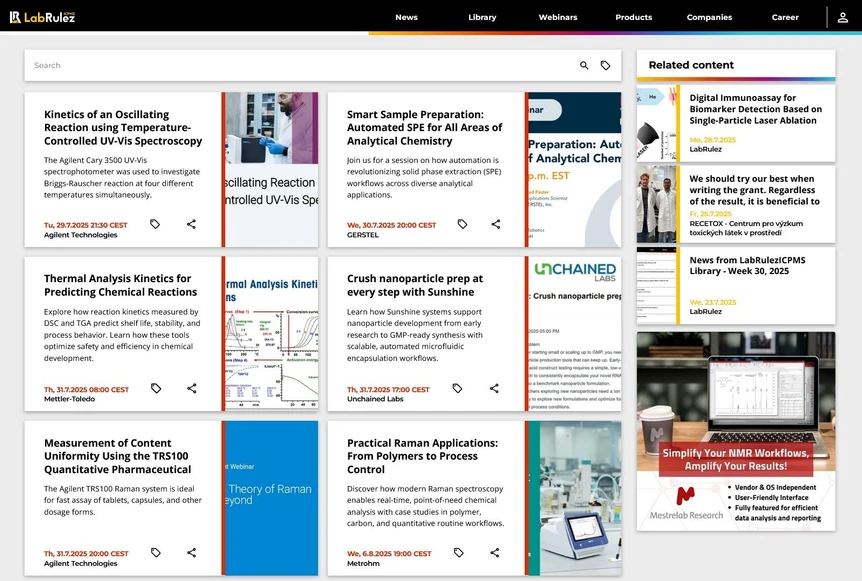Screen dimensions: 862x581
Task: Click 'Agilent Technologies' under Kinetics card
Action: point(81,235)
